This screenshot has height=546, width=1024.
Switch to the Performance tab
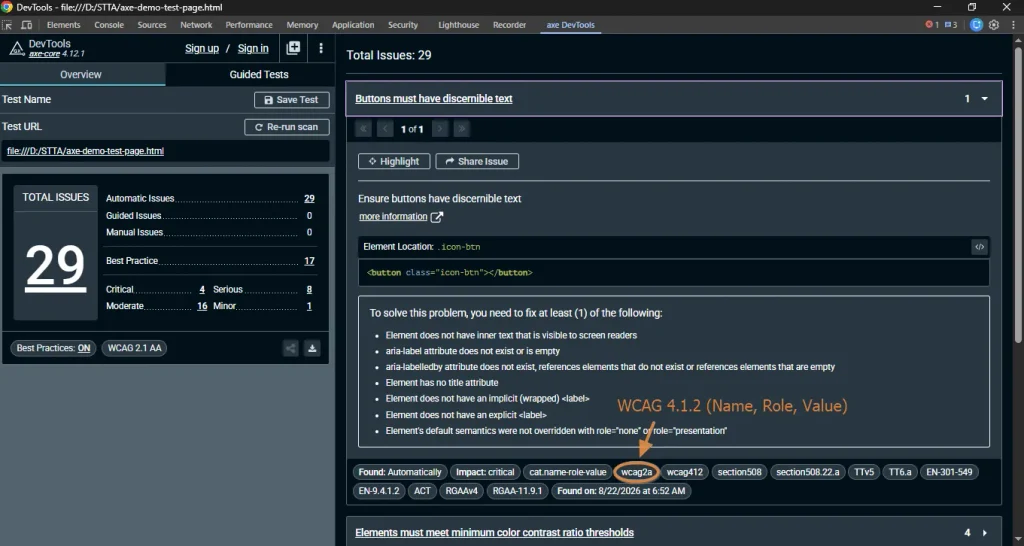pyautogui.click(x=249, y=25)
